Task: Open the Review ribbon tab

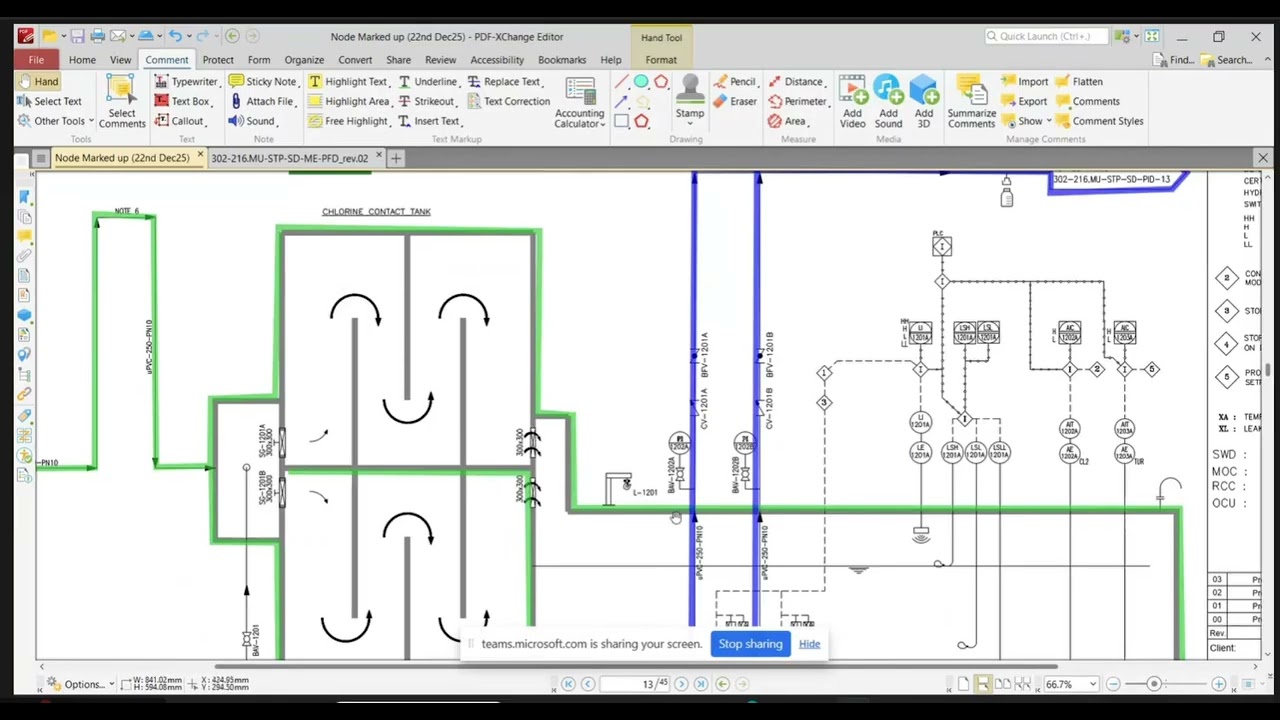Action: pos(440,60)
